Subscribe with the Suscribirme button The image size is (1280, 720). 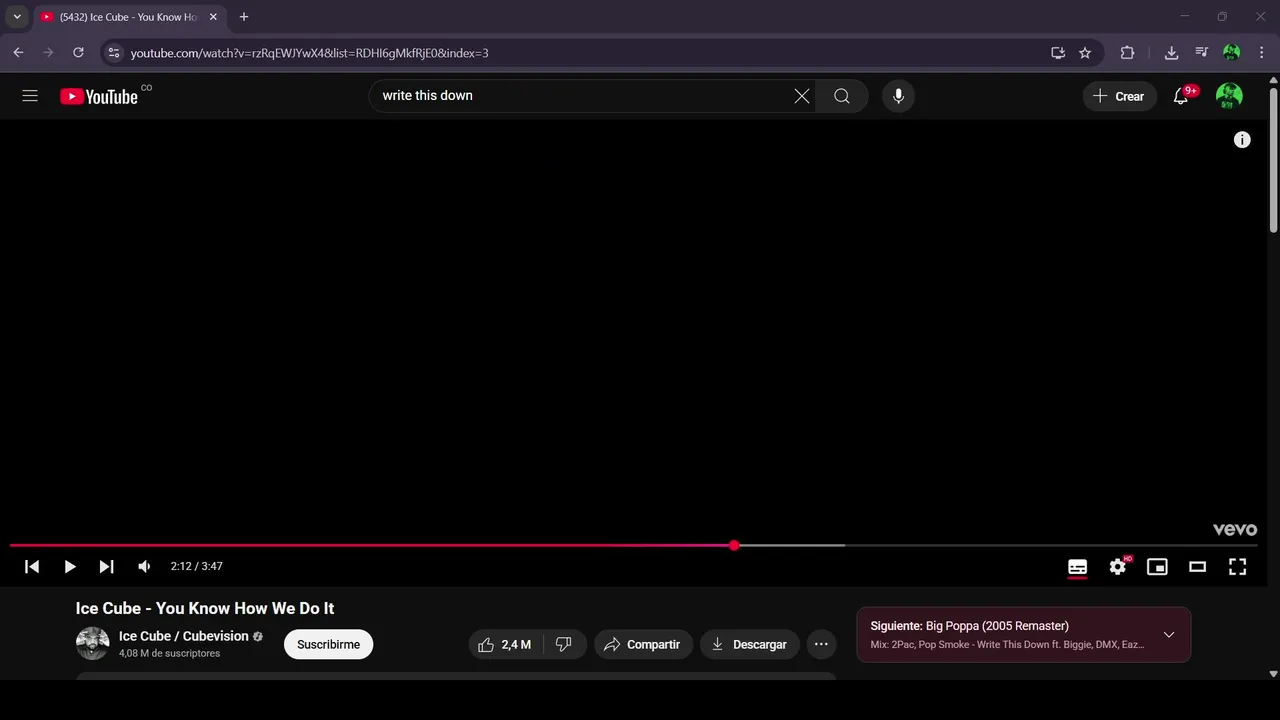point(328,645)
